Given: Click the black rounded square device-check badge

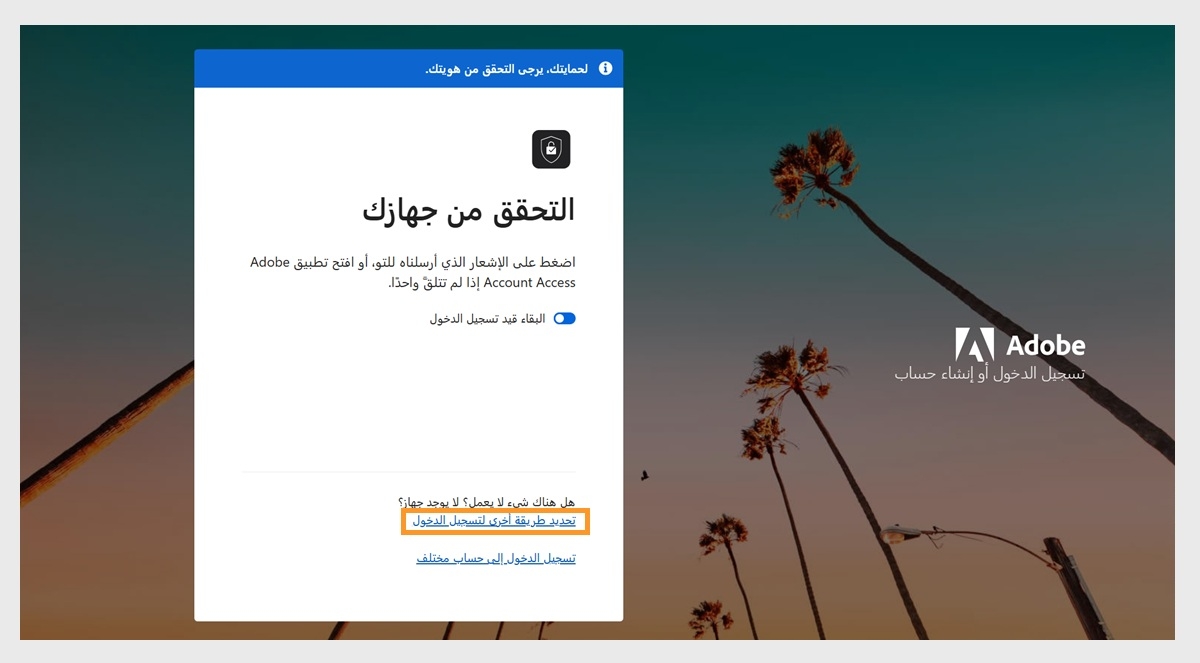Looking at the screenshot, I should pyautogui.click(x=552, y=149).
